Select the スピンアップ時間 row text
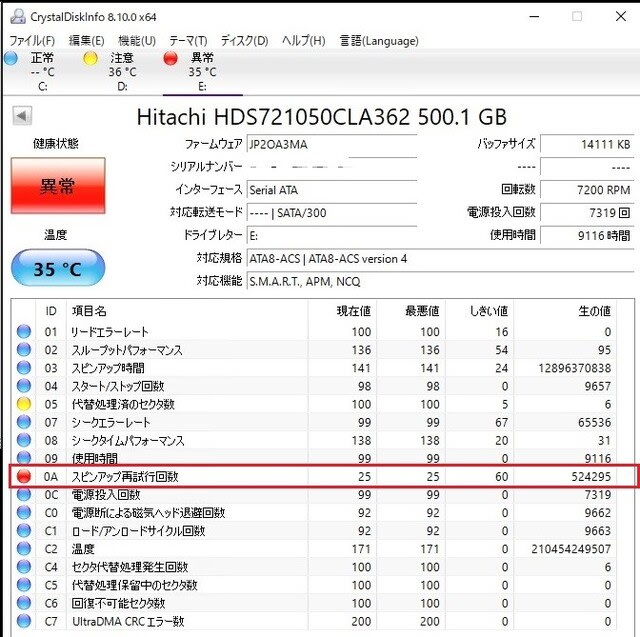Viewport: 640px width, 637px height. coord(108,368)
